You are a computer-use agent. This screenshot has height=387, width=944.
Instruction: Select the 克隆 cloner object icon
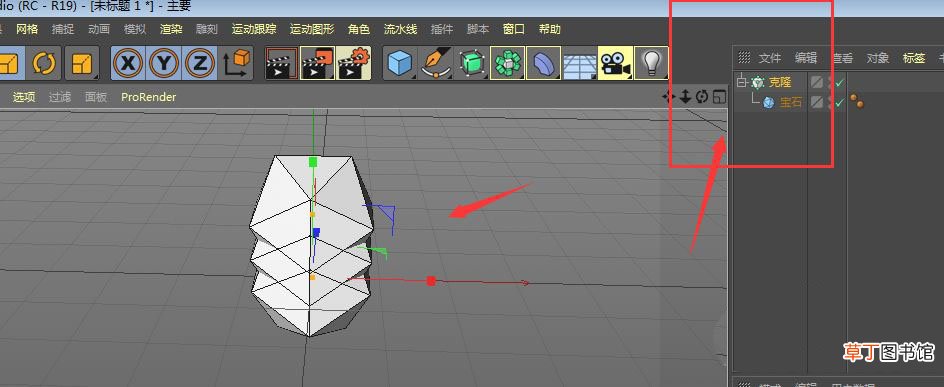click(x=757, y=82)
